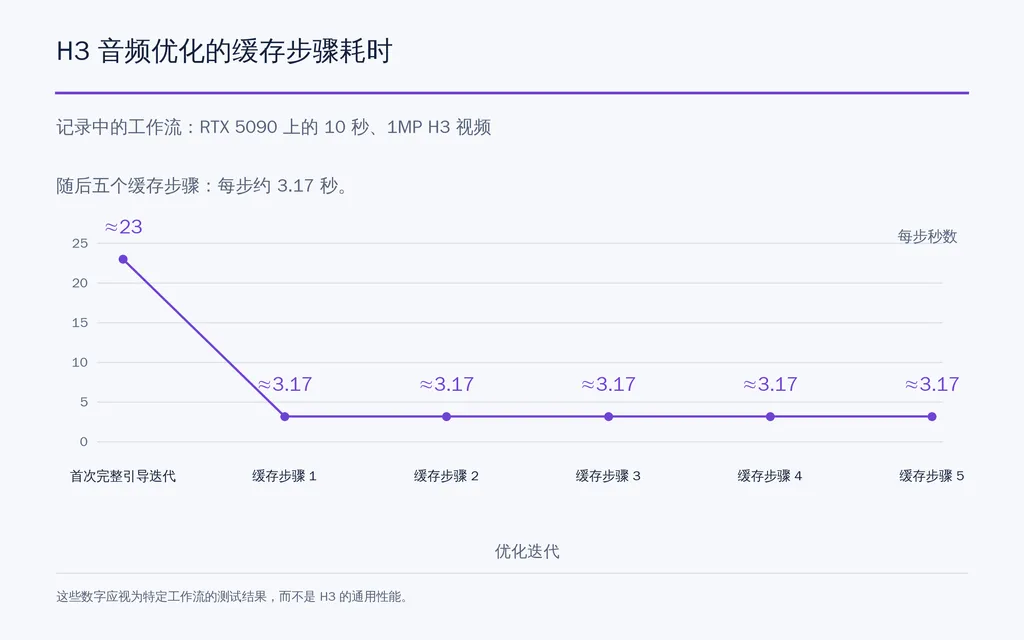
Task: Click the sentence '随后五个缓存步骤:每步约 3.17 秒。'
Action: point(203,186)
